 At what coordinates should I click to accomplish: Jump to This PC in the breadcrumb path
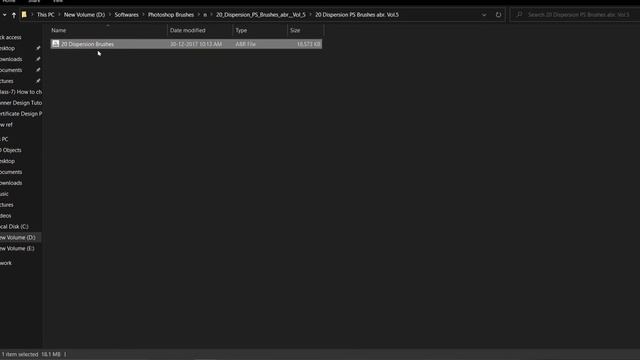[45, 15]
